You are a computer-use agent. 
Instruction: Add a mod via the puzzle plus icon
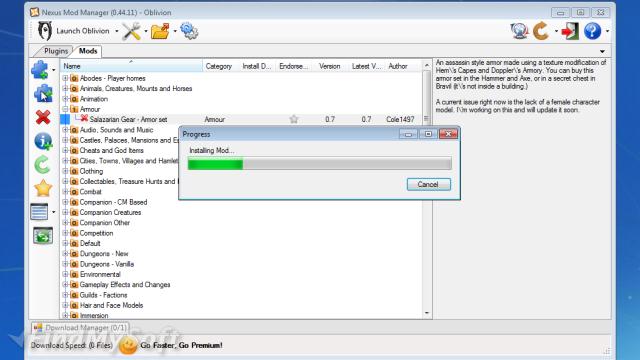tap(40, 70)
